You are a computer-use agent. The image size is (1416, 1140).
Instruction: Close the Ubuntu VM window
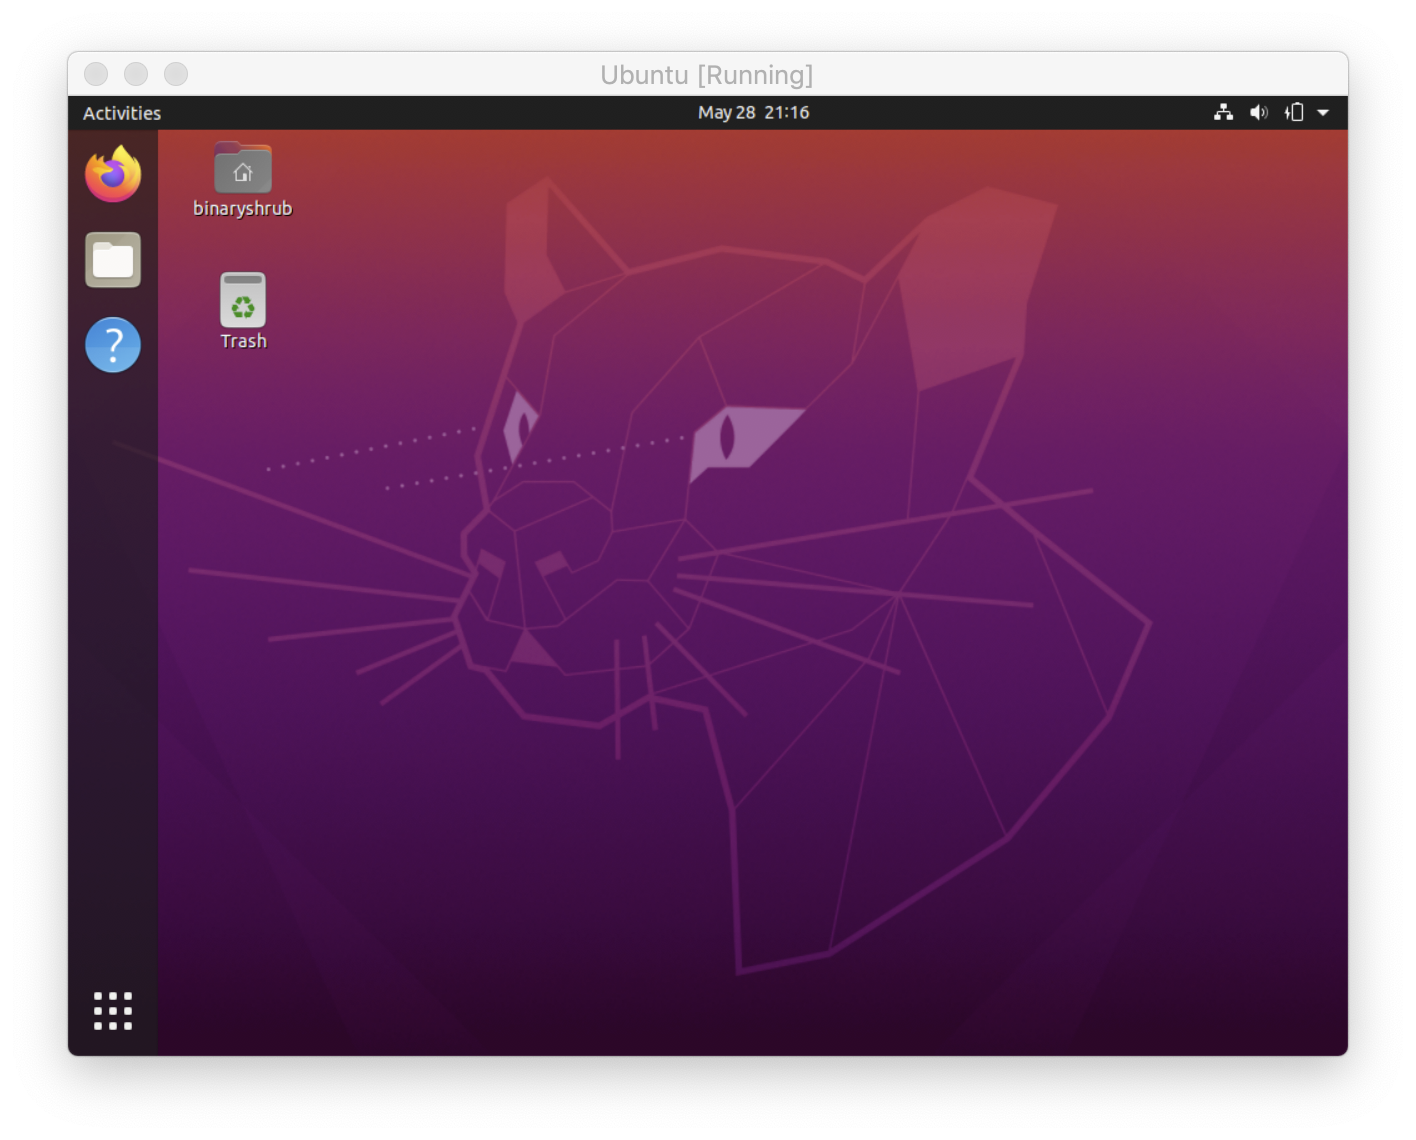pyautogui.click(x=96, y=74)
